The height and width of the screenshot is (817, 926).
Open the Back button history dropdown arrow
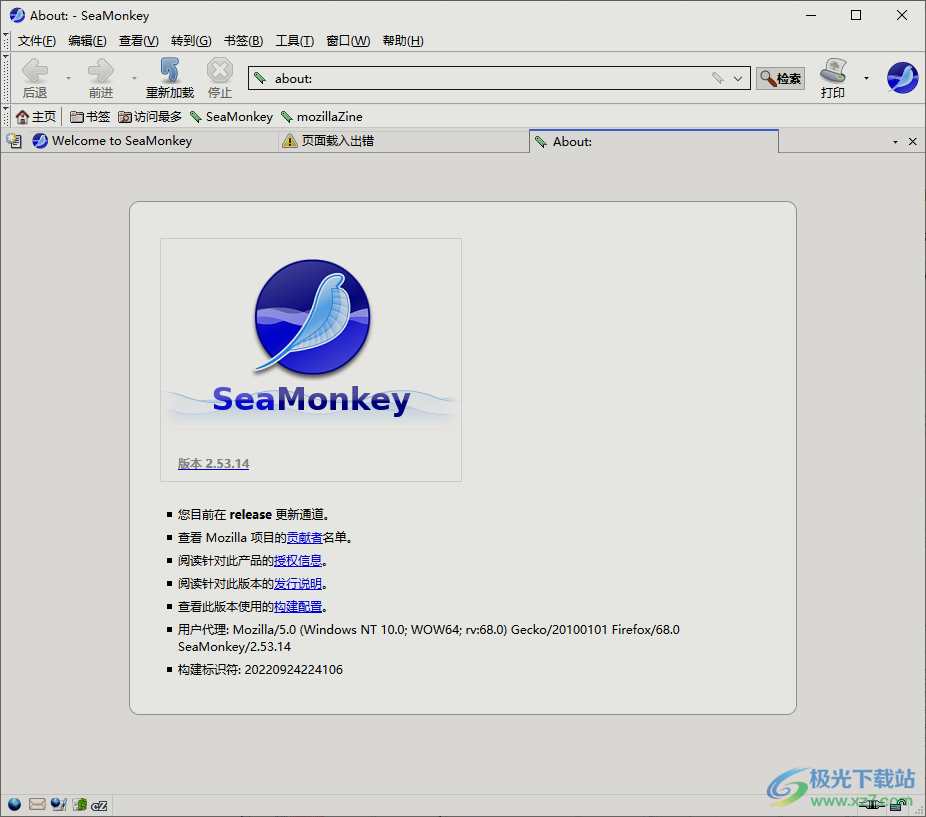pos(69,78)
